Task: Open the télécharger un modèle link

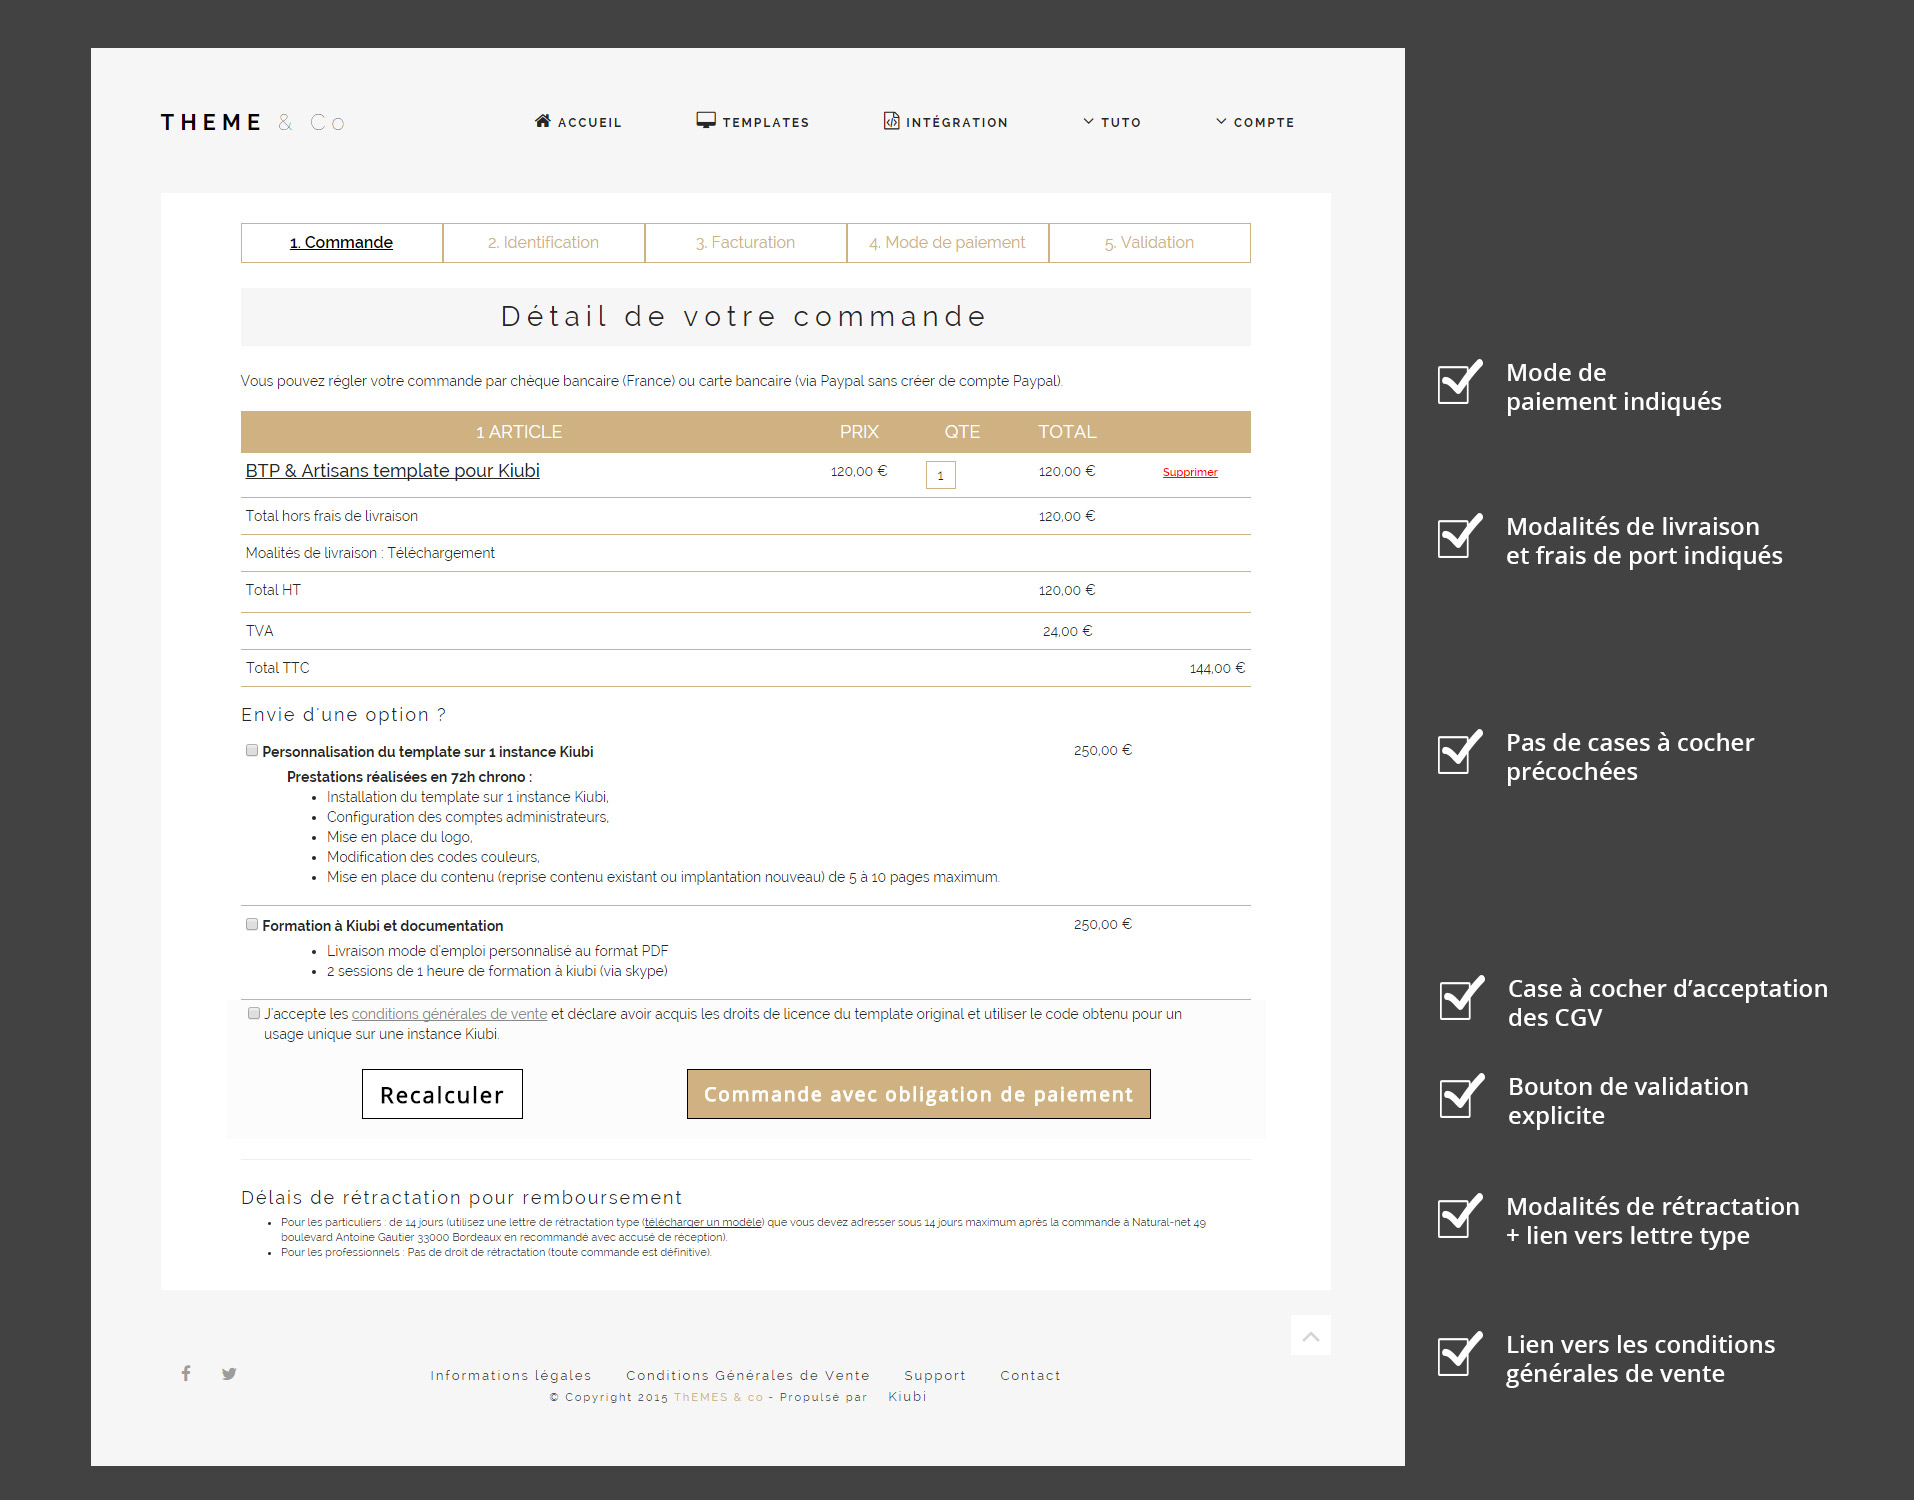Action: click(x=703, y=1222)
